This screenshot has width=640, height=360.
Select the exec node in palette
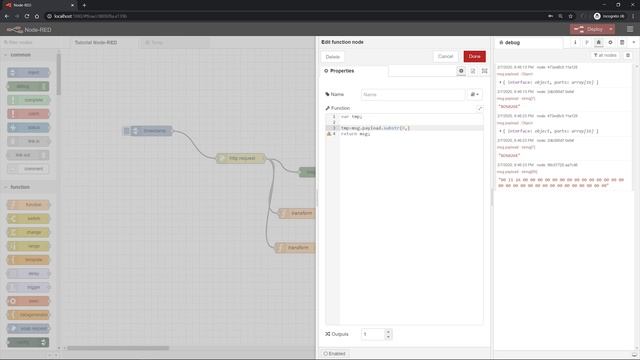[28, 301]
